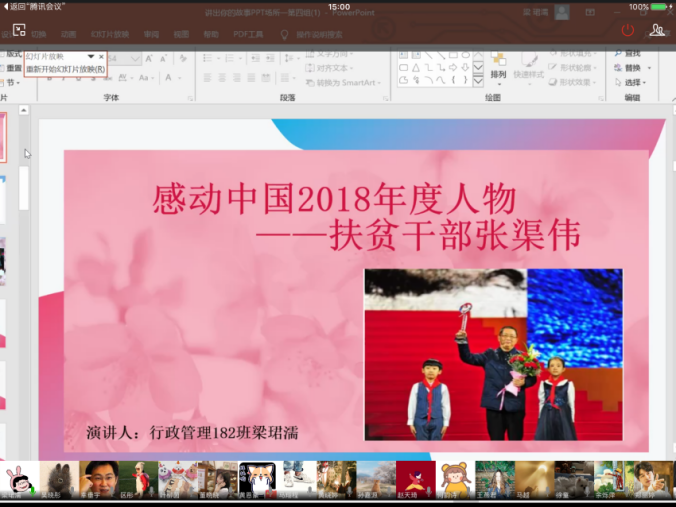Open the participants list icon
Screen dimensions: 676x507
(x=657, y=30)
